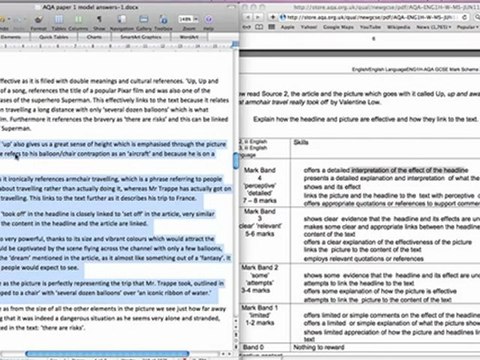Click Safari add bookmark plus button

272,17
